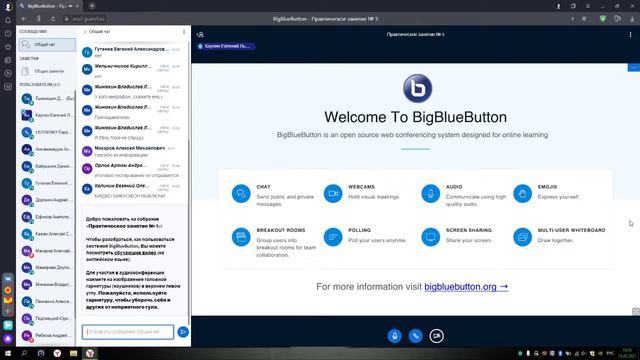Open Windows Start menu
This screenshot has width=640, height=360.
(x=7, y=353)
